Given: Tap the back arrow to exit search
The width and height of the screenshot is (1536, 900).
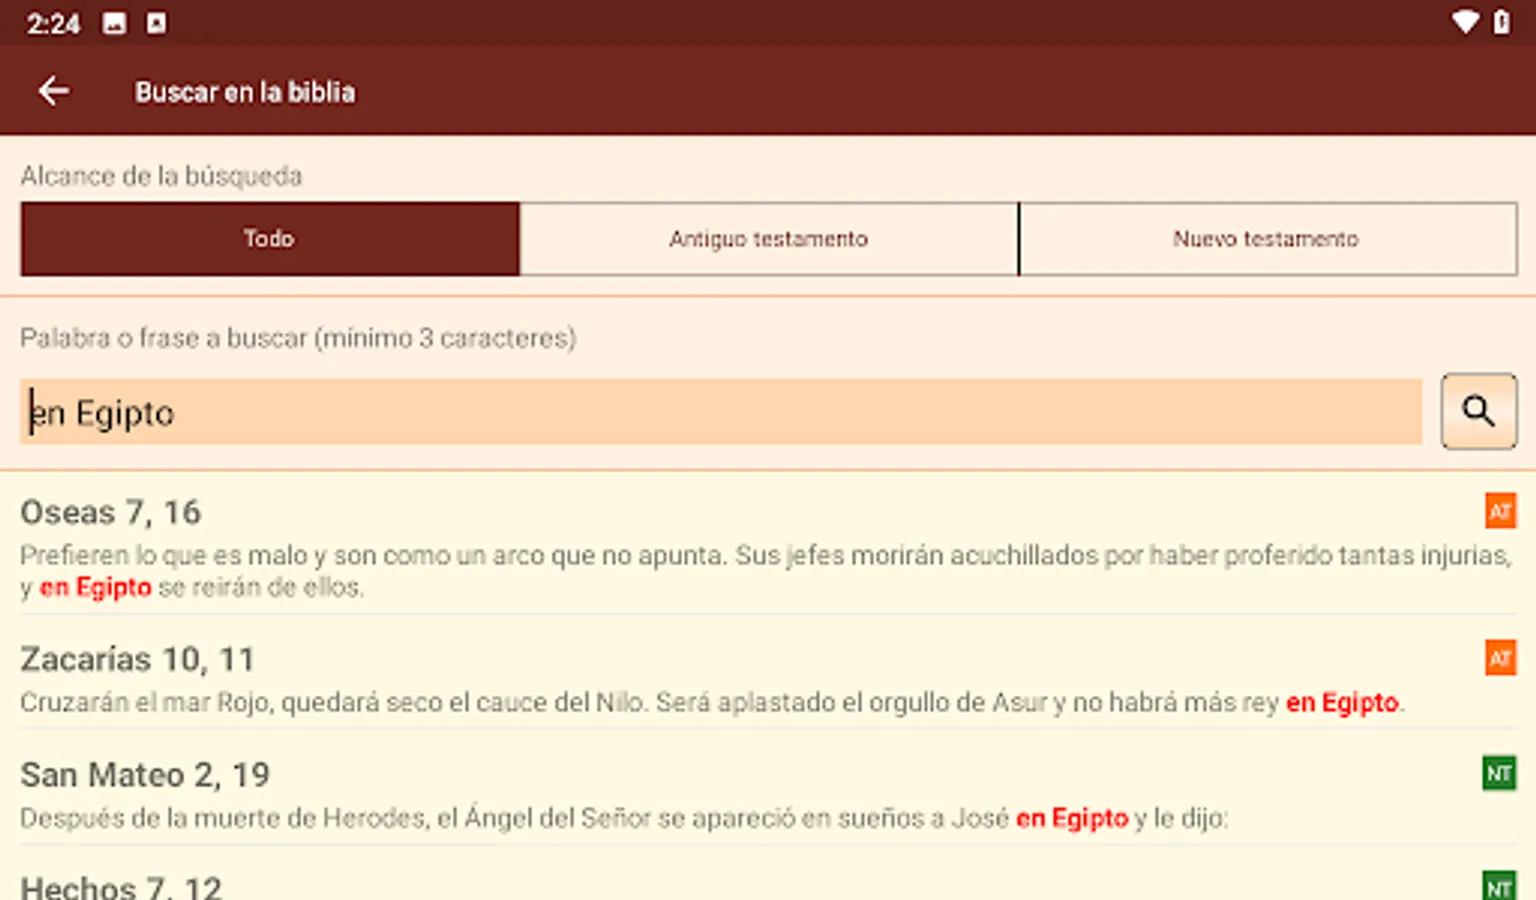Looking at the screenshot, I should (54, 90).
